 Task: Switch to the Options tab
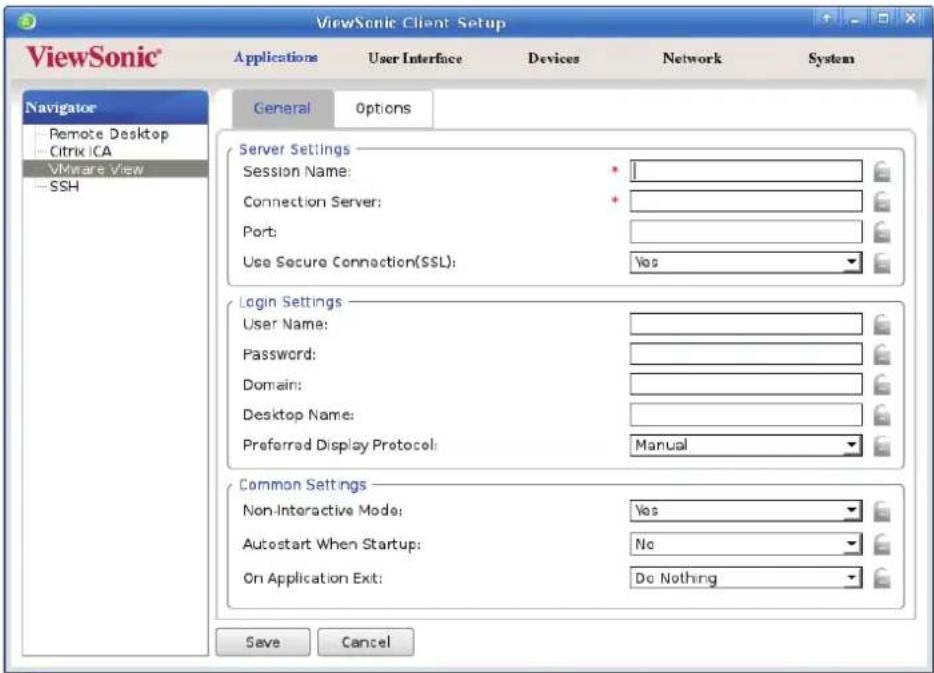(383, 108)
